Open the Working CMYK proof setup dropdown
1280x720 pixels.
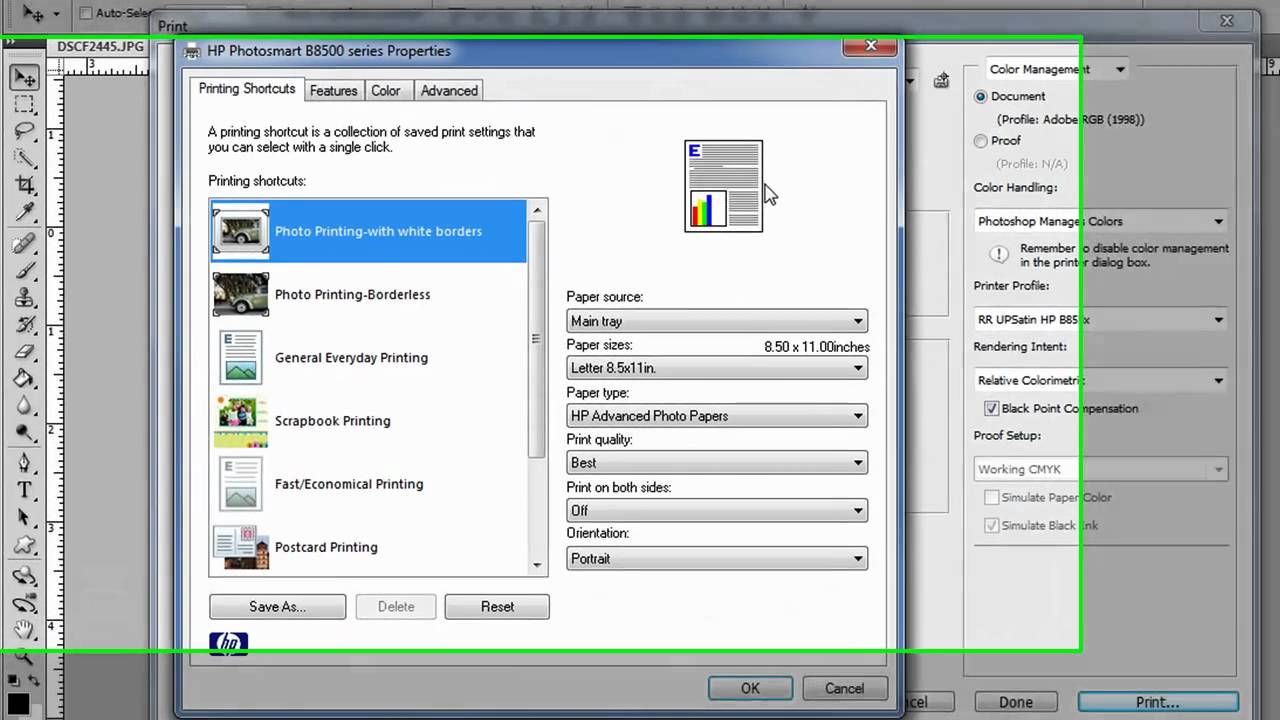(1101, 469)
